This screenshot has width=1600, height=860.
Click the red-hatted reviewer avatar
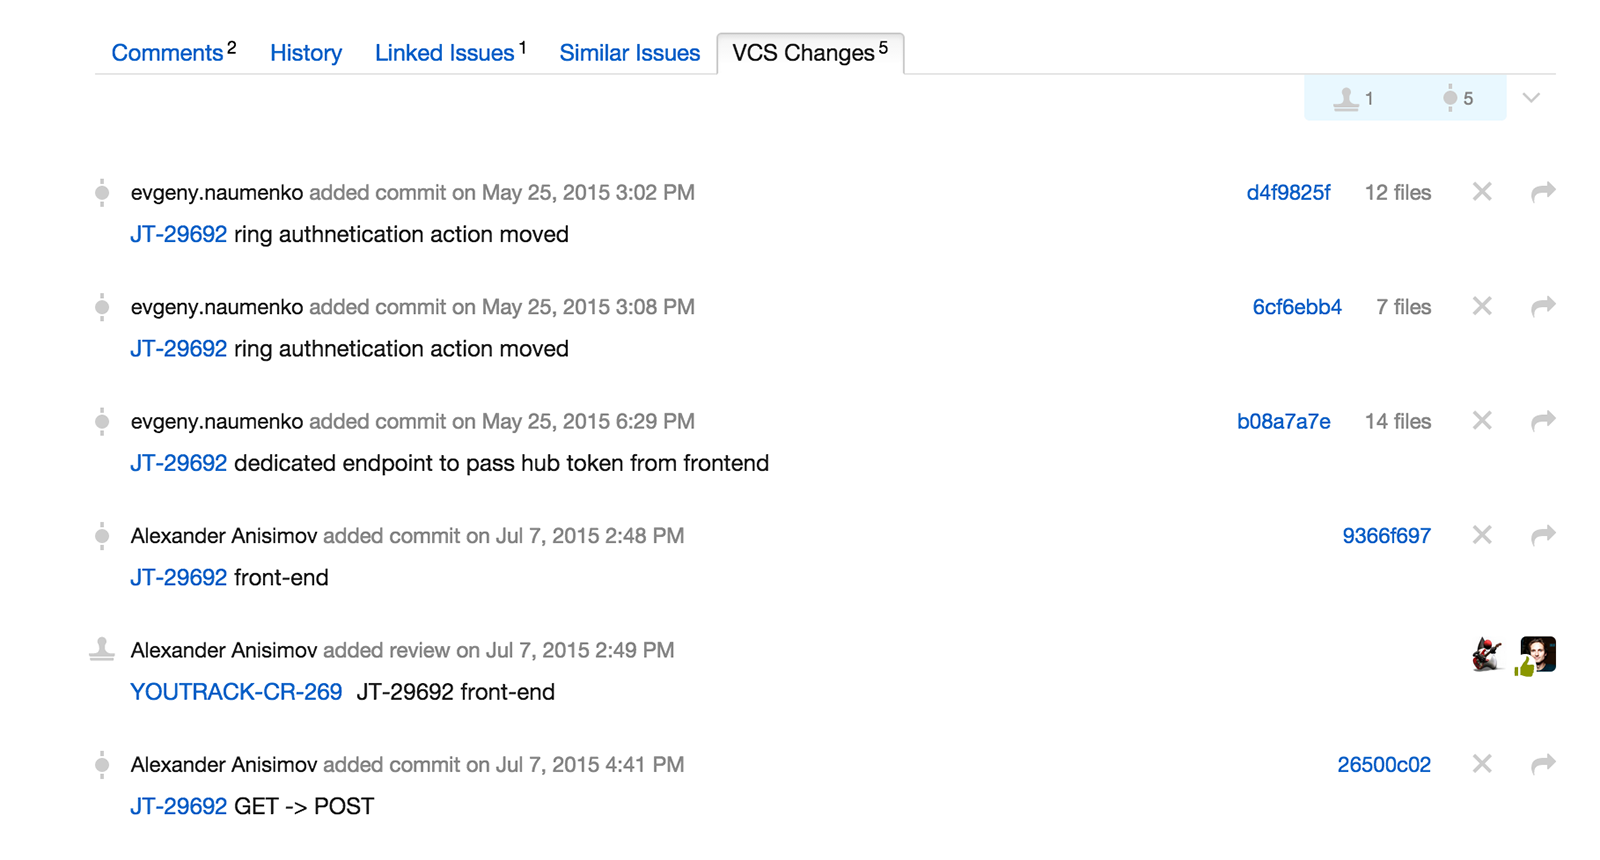click(1487, 655)
